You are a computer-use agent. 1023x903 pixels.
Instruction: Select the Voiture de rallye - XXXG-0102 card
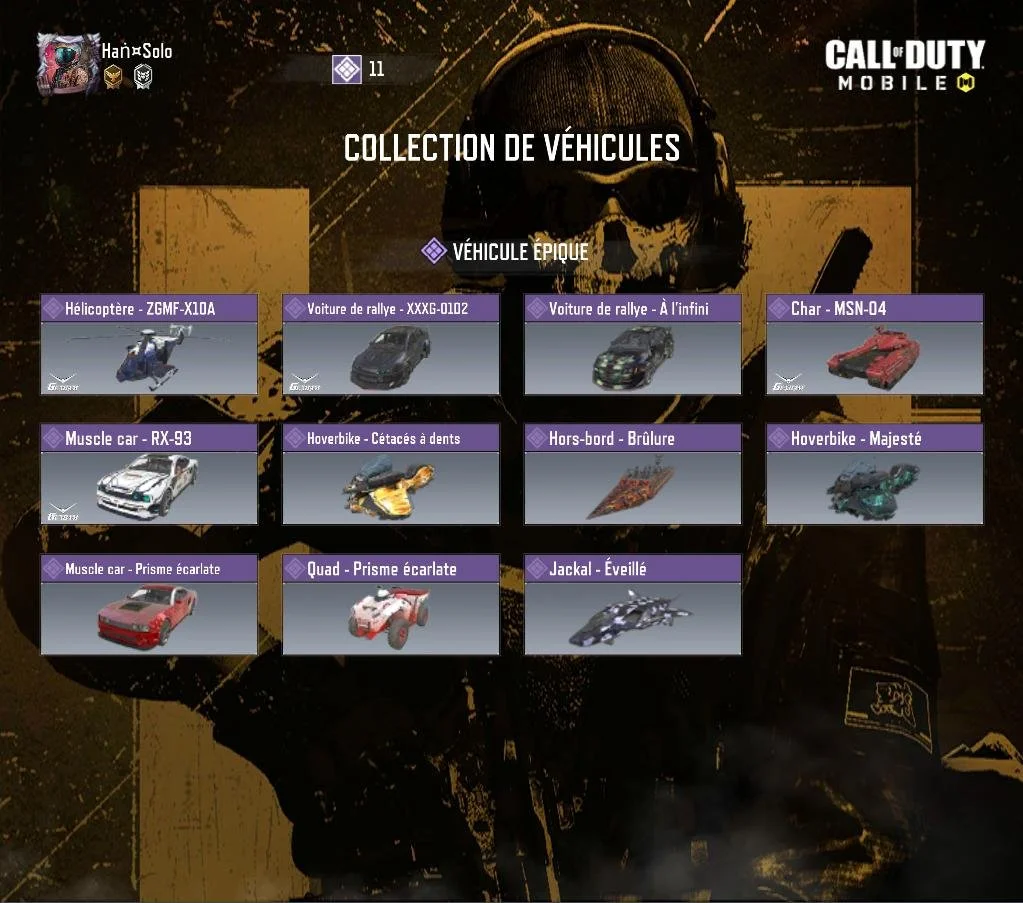tap(391, 344)
